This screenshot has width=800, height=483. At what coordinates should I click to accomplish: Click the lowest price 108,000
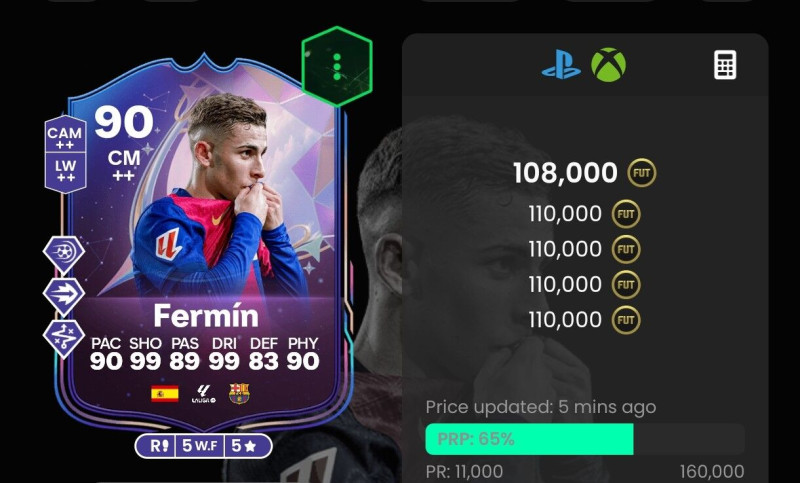coord(565,173)
